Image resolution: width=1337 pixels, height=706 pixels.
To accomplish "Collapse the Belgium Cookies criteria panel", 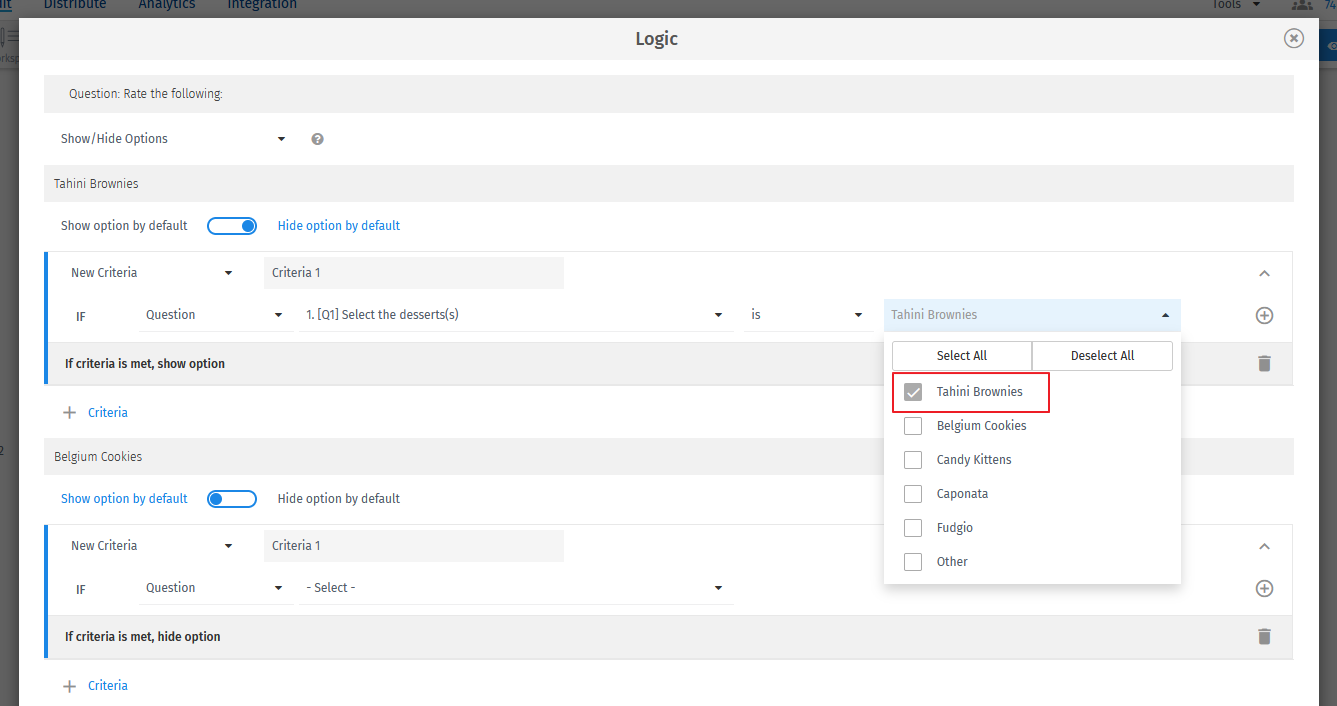I will [1264, 546].
